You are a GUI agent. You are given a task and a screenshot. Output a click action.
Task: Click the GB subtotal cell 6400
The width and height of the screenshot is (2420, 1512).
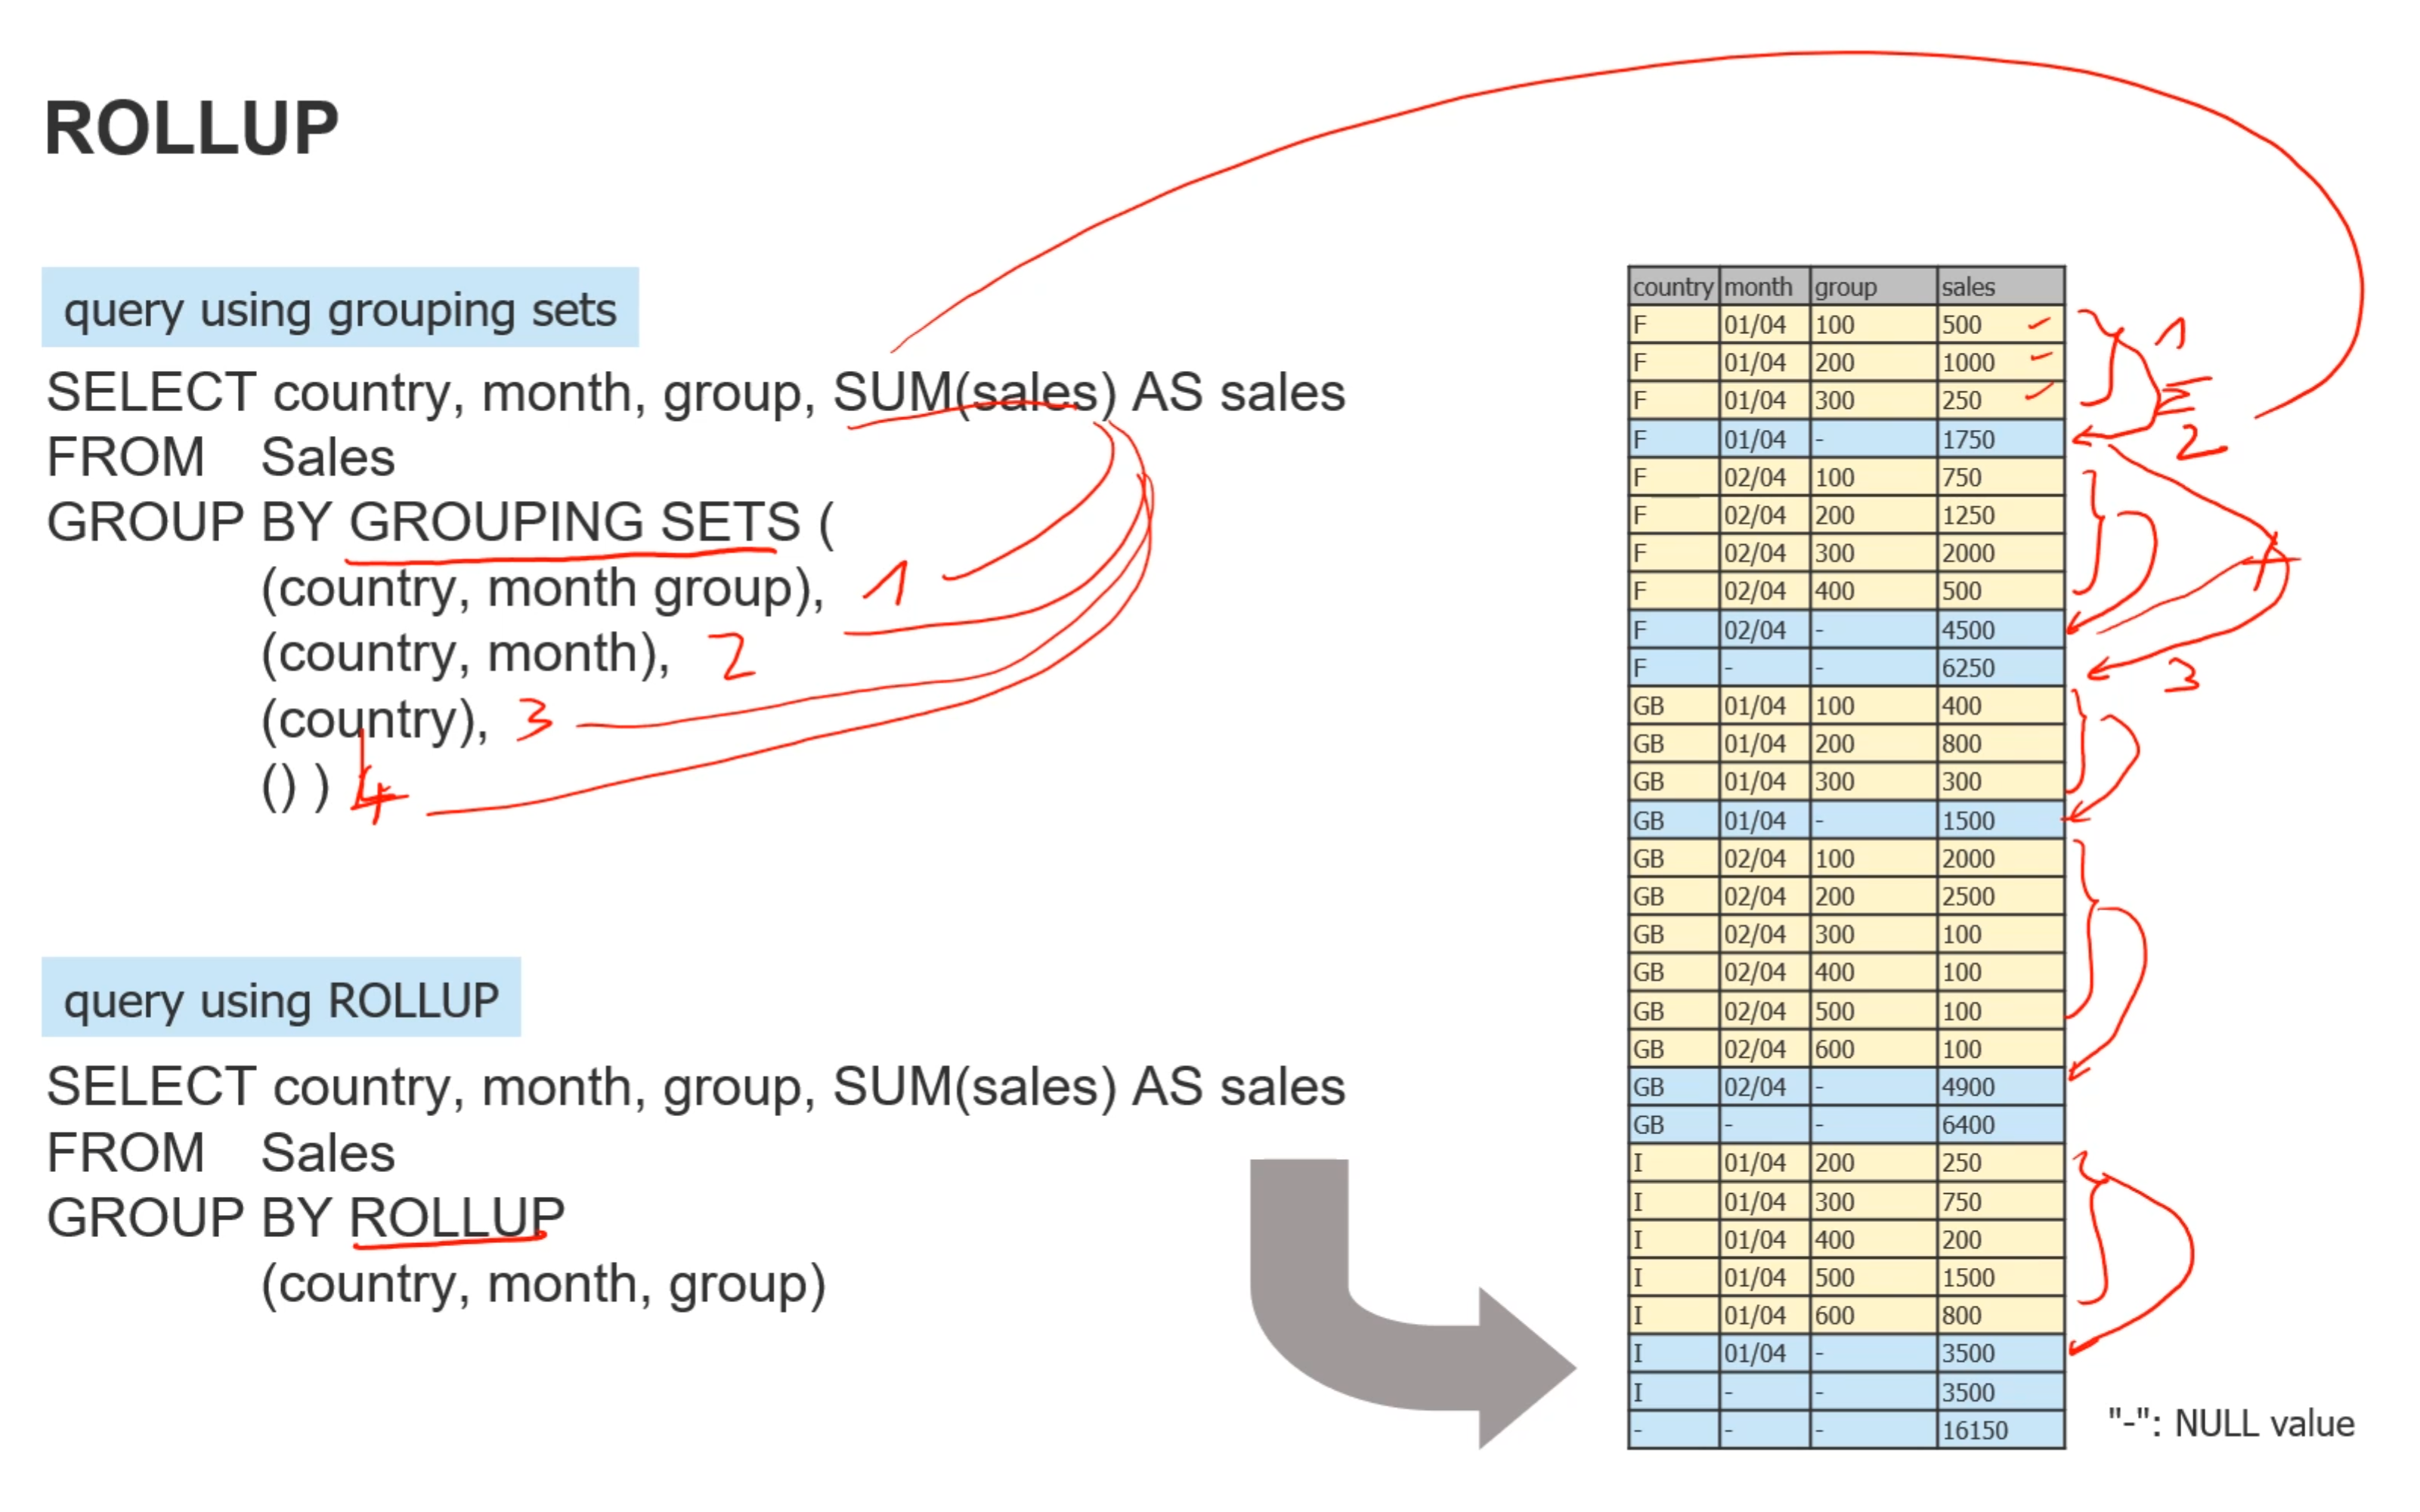click(1967, 1124)
